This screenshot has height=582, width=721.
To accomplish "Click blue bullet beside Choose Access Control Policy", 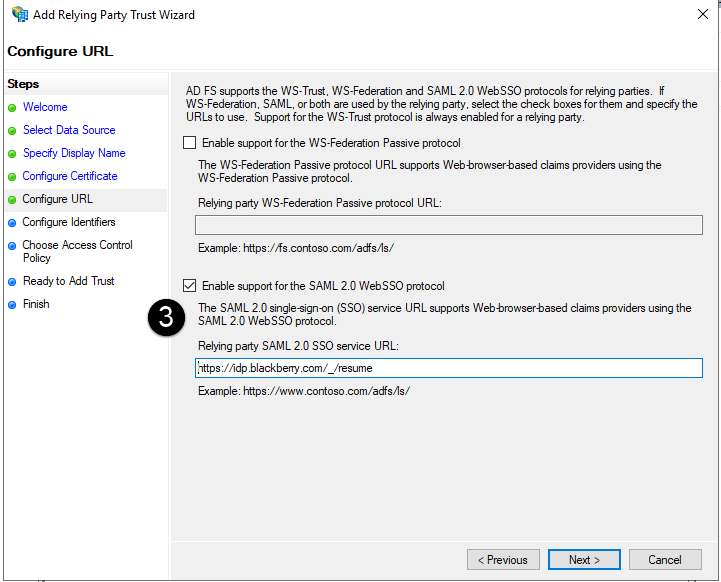I will click(12, 246).
